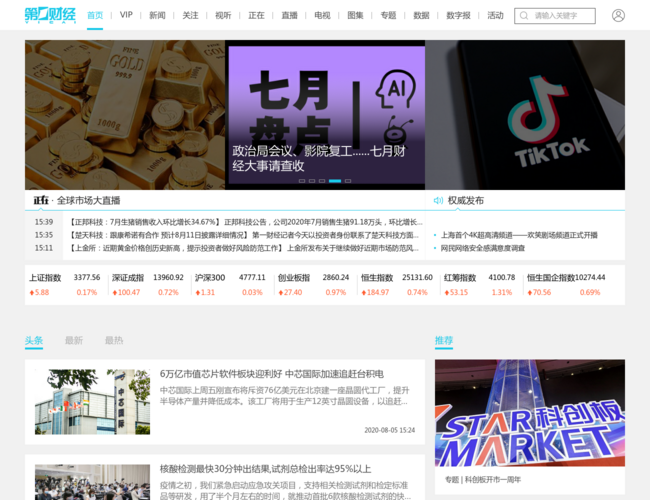
Task: Open 6万亿市值芯片软件板块迎利好 article title
Action: (x=272, y=374)
